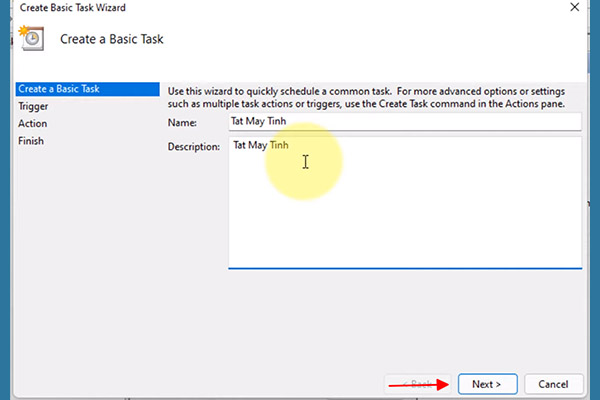Click the Create a Basic Task heading
600x400 pixels.
point(112,39)
